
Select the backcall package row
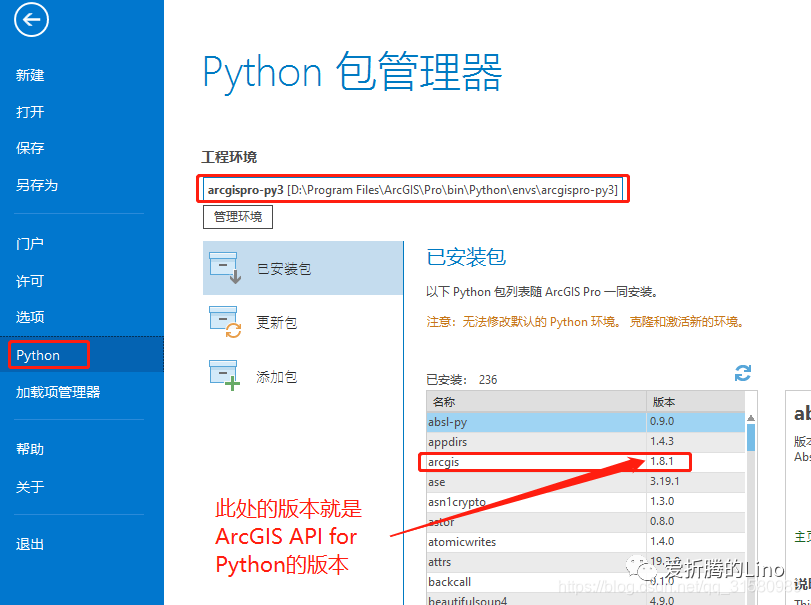coord(585,582)
